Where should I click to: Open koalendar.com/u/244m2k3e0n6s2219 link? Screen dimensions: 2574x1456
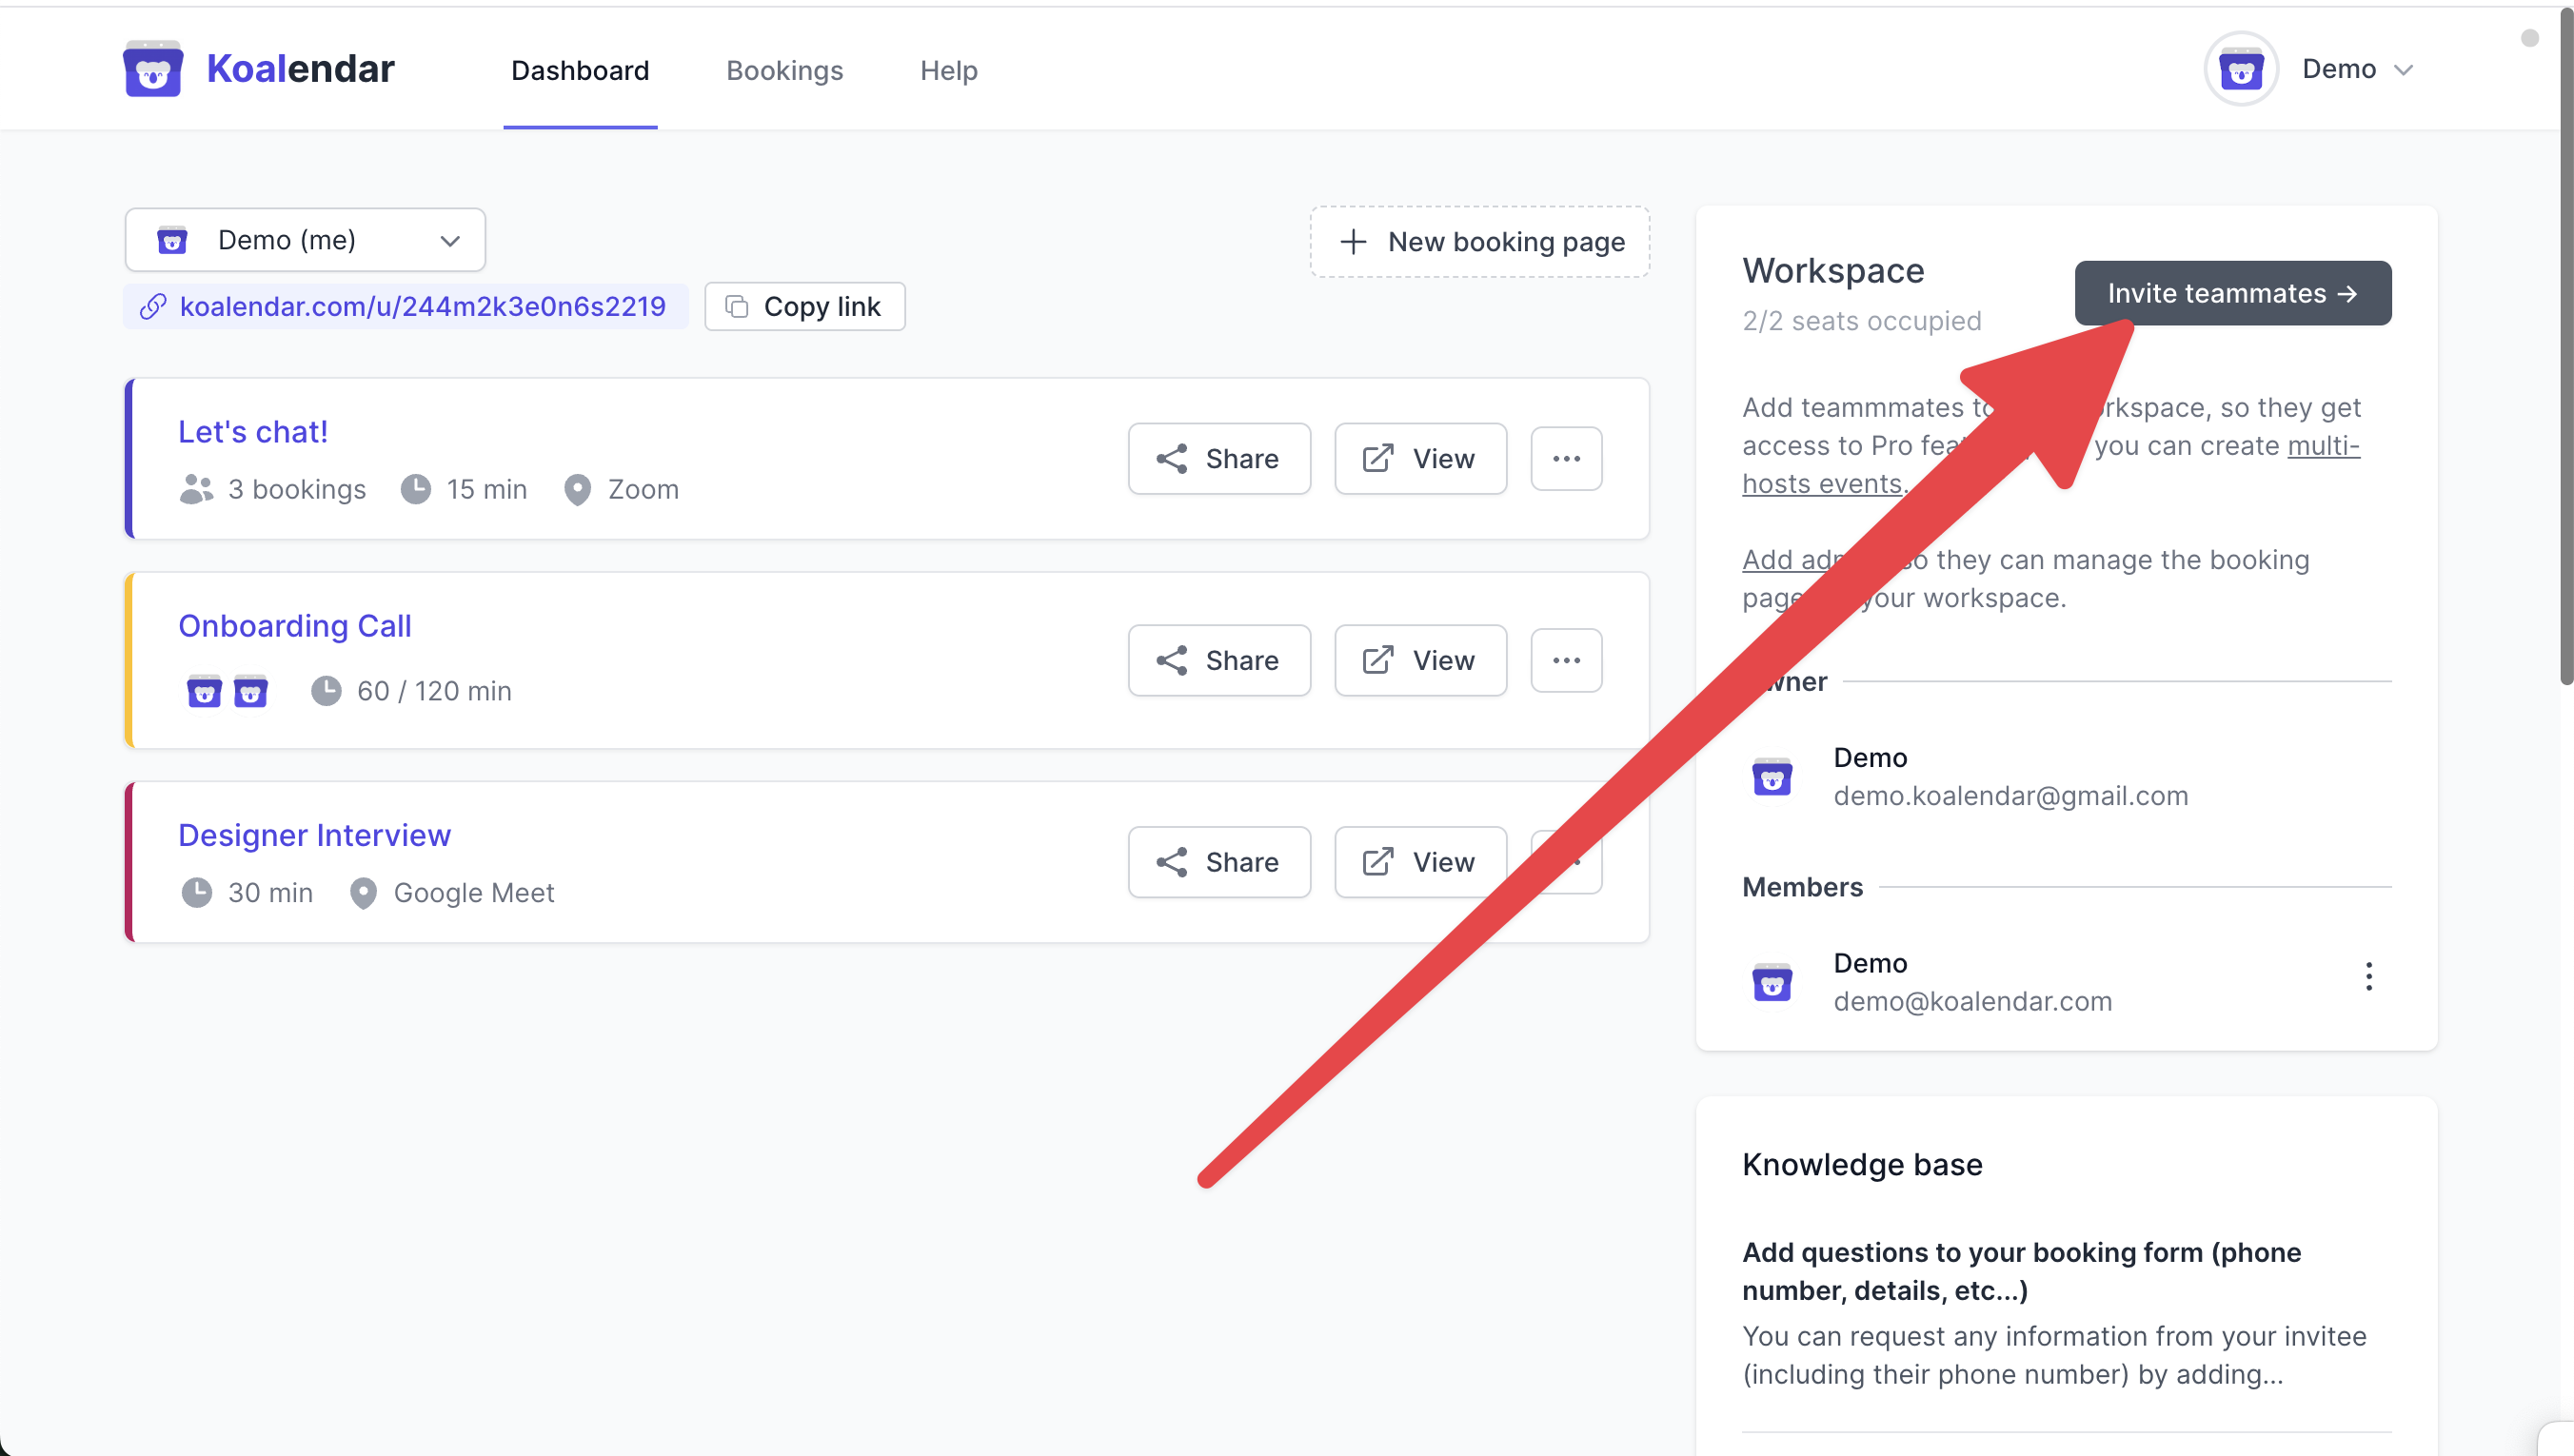click(422, 306)
